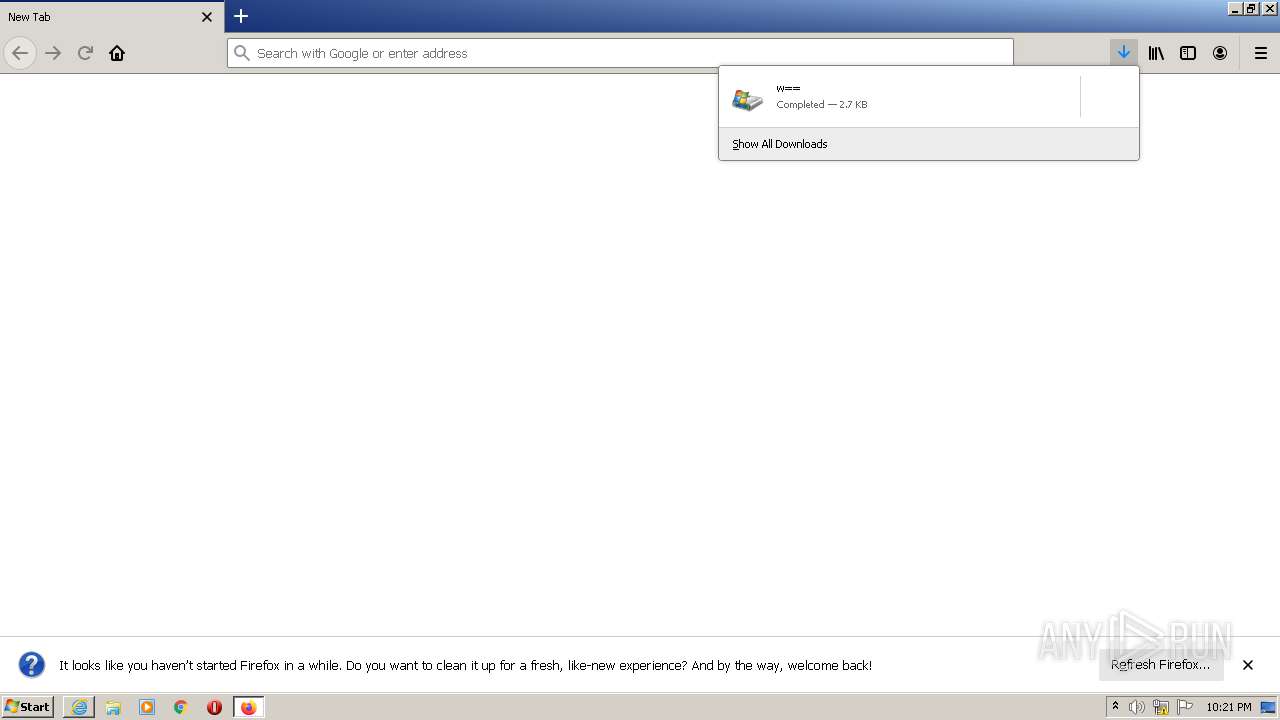Open the Firefox Account icon

[x=1220, y=53]
